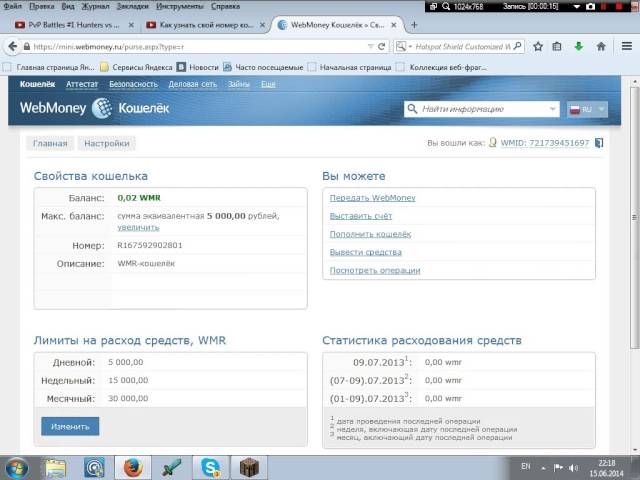Open the Деловая сеть nav item
The image size is (640, 480).
click(x=193, y=84)
